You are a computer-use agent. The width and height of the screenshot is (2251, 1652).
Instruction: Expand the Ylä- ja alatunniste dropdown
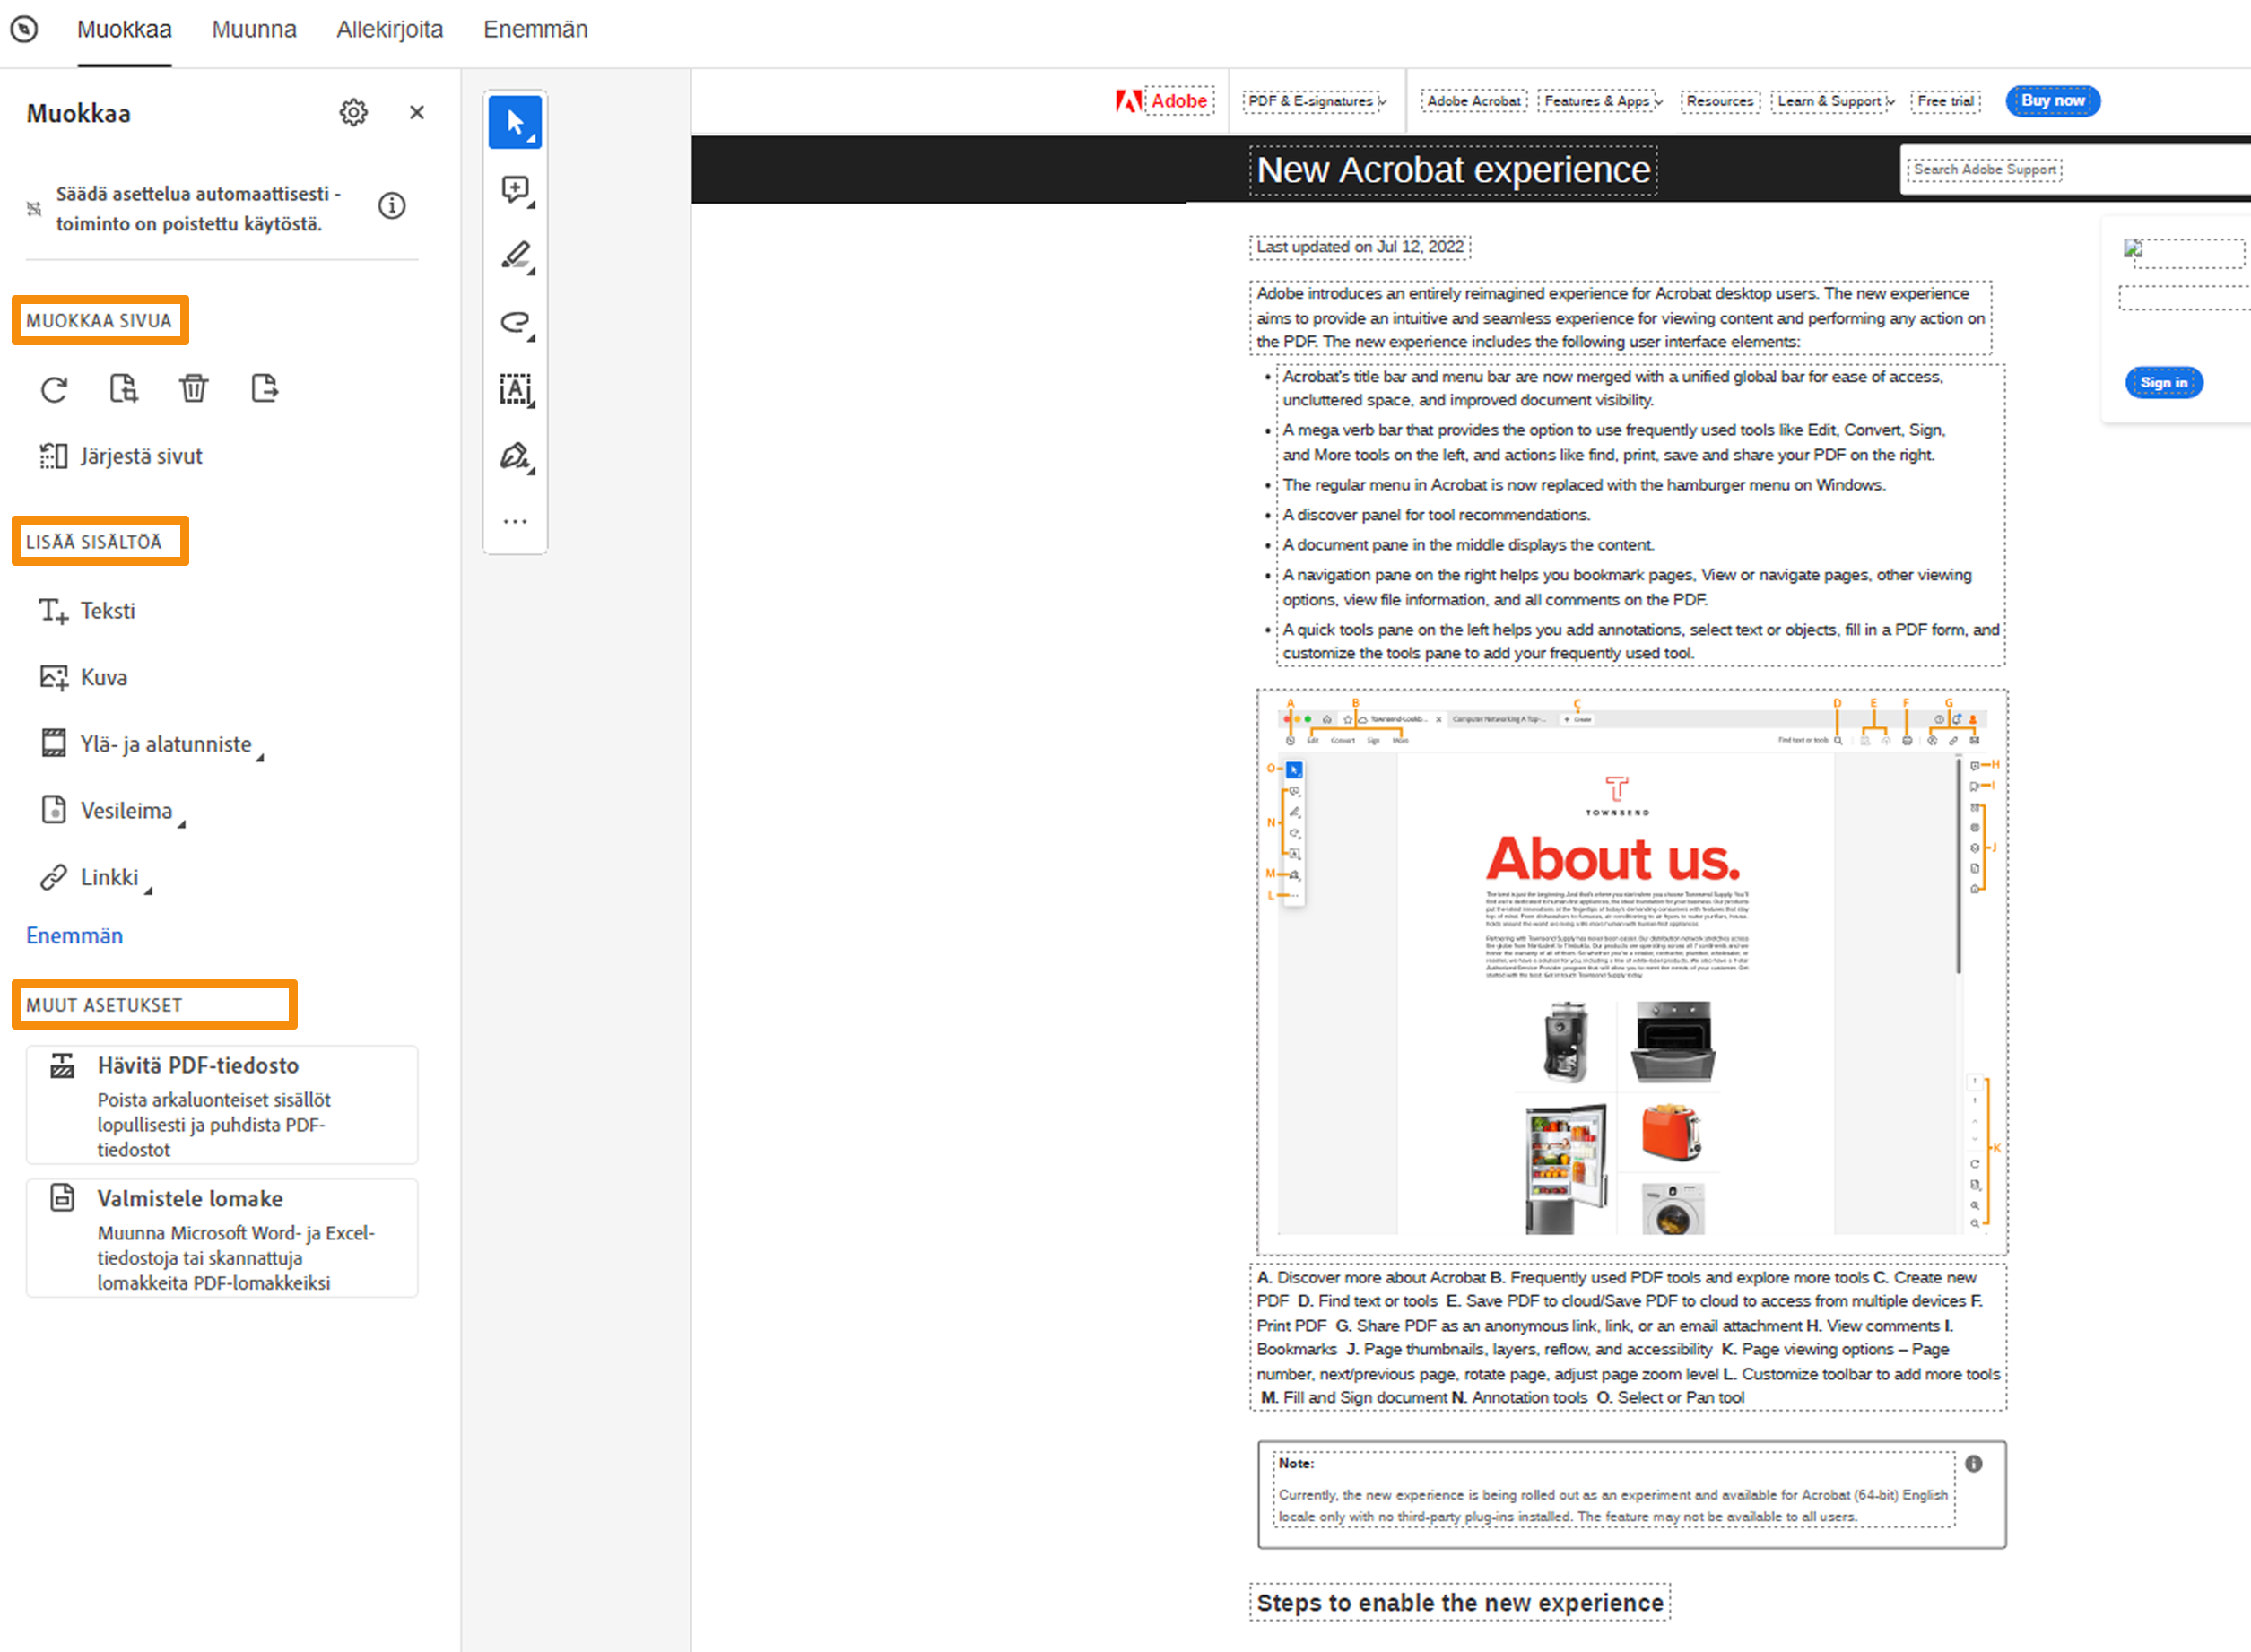(x=166, y=744)
